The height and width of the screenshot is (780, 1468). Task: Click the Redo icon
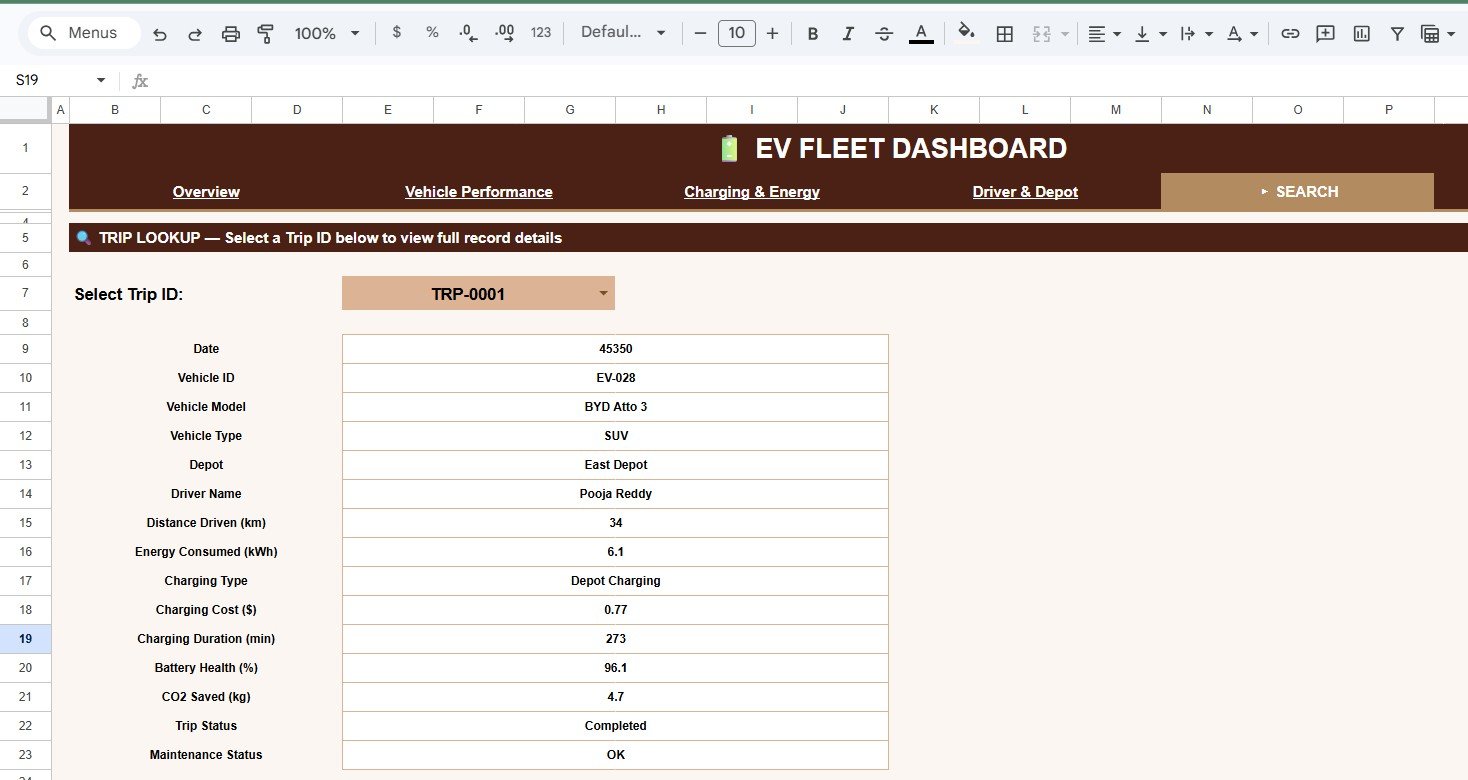[195, 33]
